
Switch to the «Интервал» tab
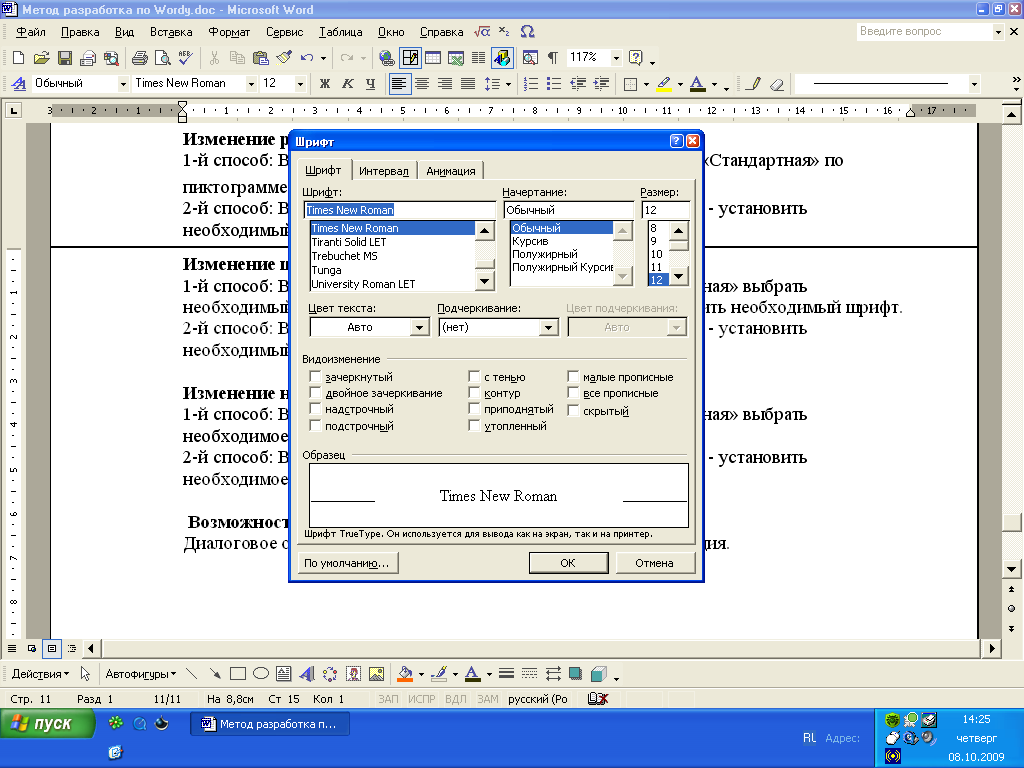pyautogui.click(x=384, y=171)
